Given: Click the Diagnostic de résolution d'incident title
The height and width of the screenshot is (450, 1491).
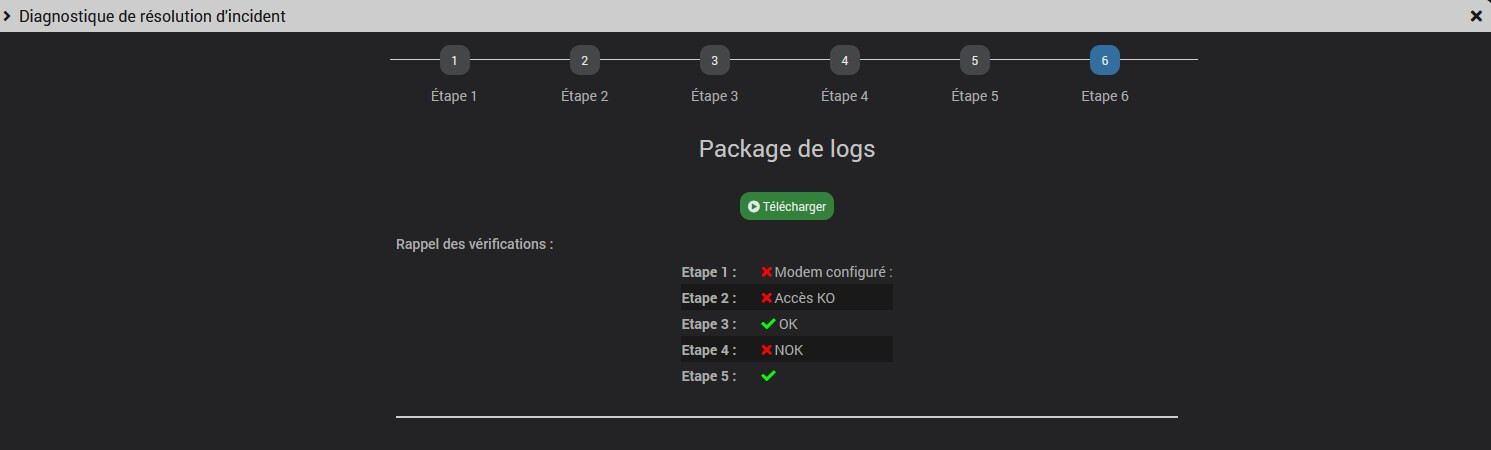Looking at the screenshot, I should coord(152,16).
